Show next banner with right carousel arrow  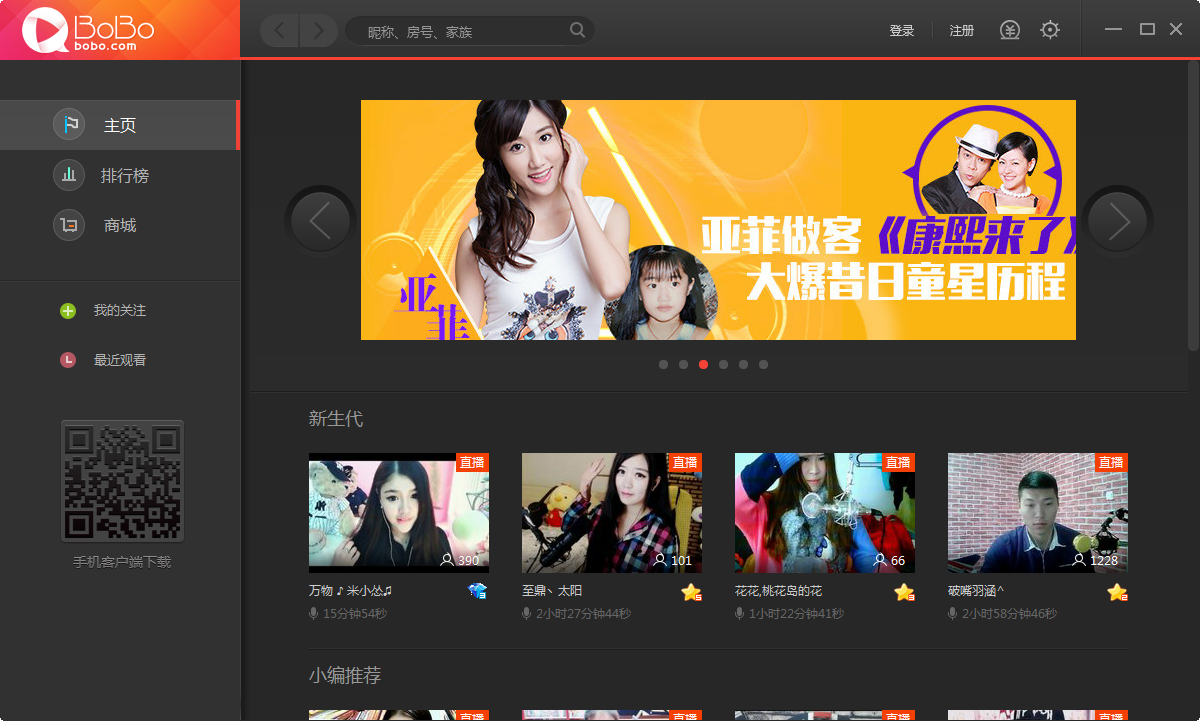point(1118,221)
